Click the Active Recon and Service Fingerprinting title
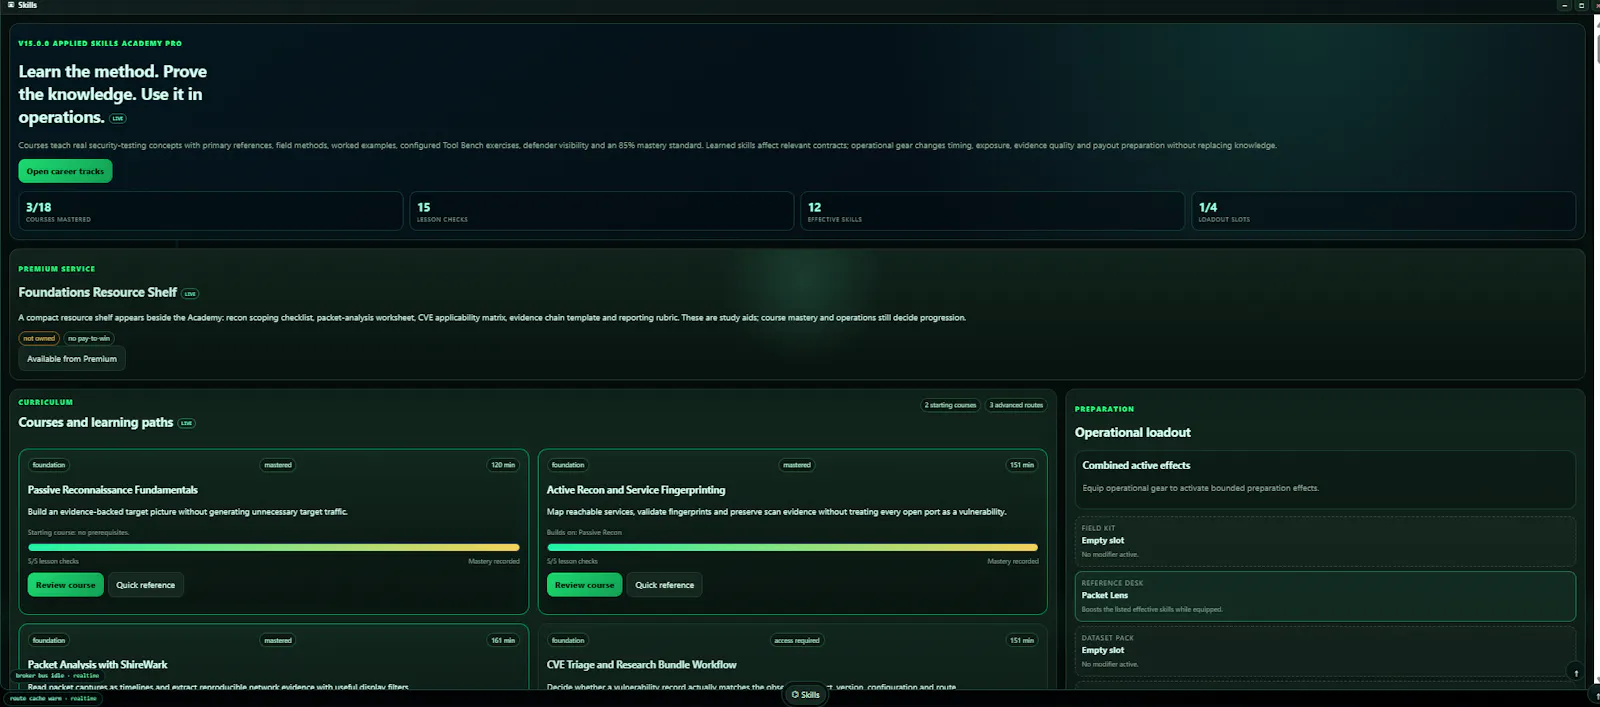Viewport: 1600px width, 707px height. point(636,490)
